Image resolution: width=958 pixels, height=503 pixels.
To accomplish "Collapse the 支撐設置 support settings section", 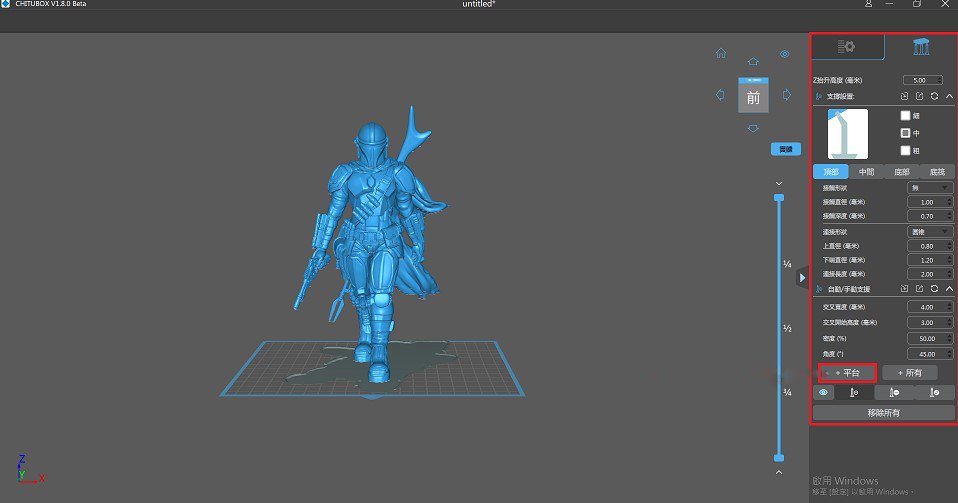I will click(x=948, y=96).
